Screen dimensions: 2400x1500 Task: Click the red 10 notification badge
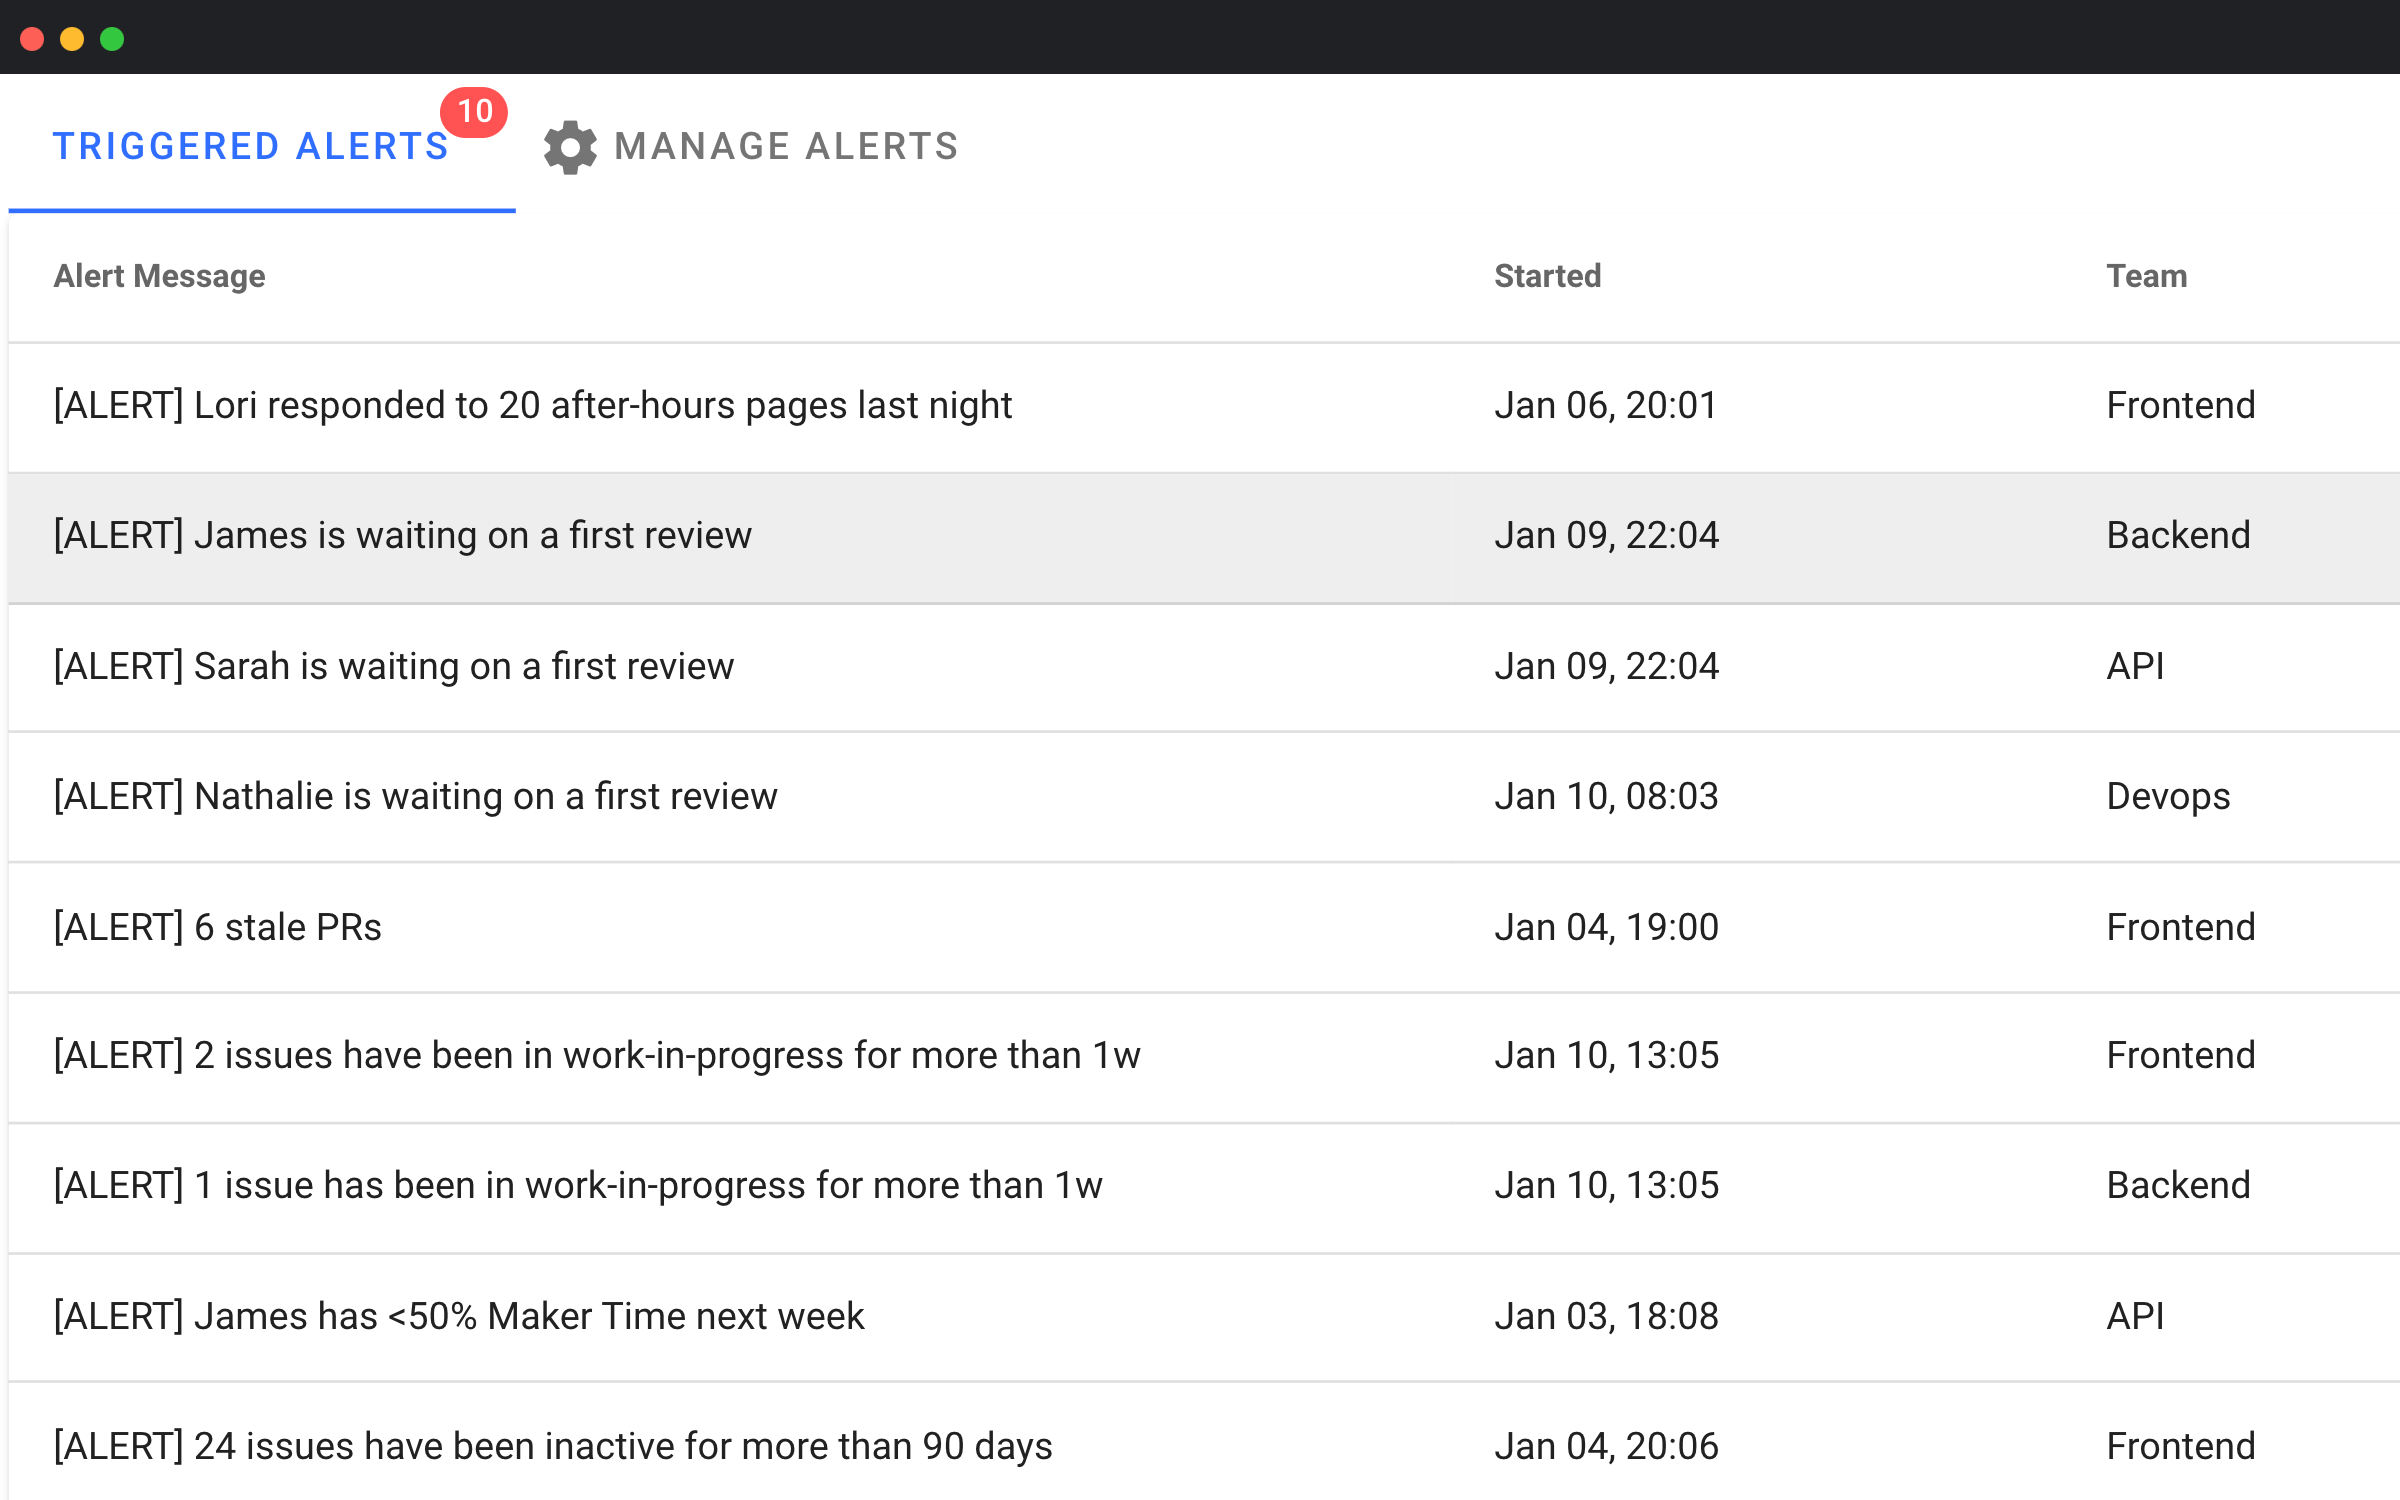(474, 111)
